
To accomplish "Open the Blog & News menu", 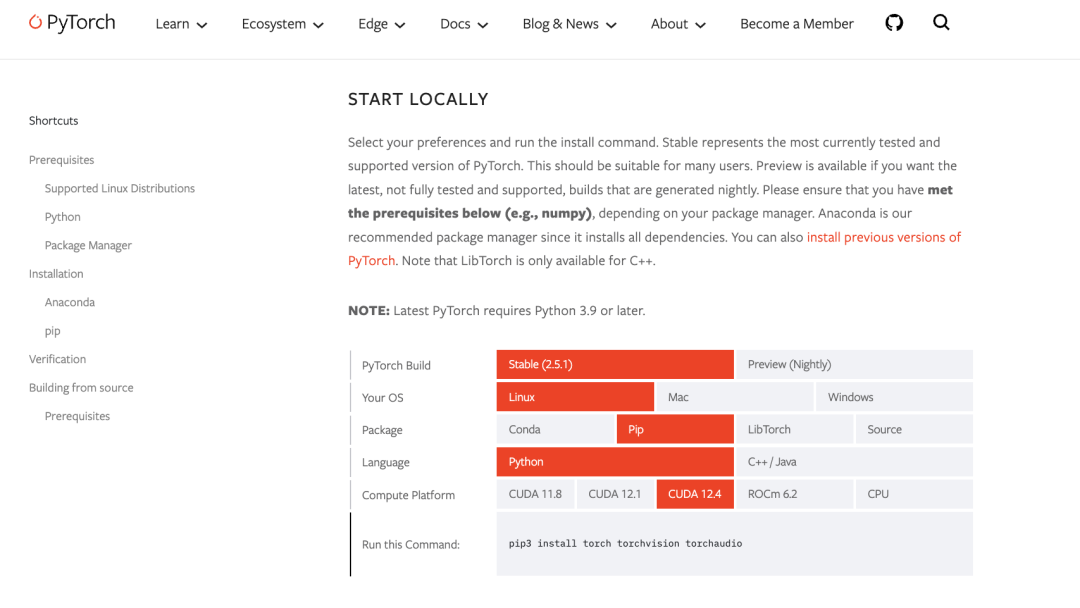I will click(569, 24).
